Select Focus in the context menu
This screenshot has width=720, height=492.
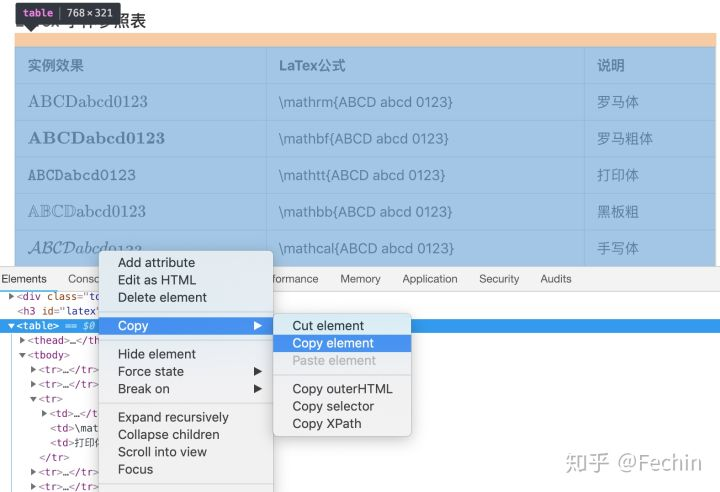pyautogui.click(x=186, y=469)
